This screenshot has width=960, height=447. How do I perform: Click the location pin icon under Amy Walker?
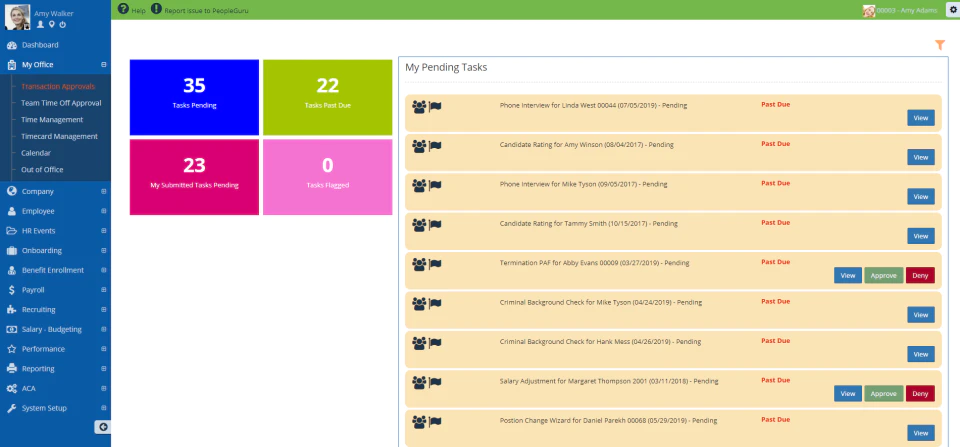point(52,24)
